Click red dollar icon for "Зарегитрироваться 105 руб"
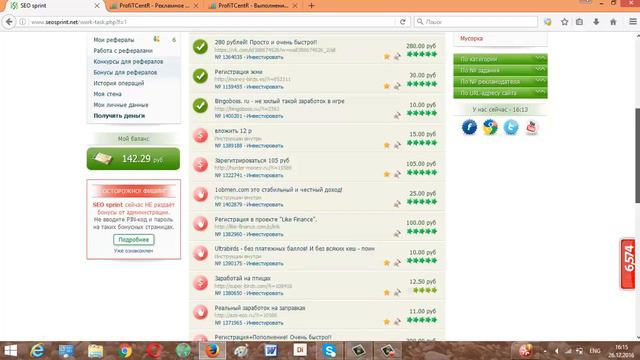The width and height of the screenshot is (640, 360). point(200,164)
